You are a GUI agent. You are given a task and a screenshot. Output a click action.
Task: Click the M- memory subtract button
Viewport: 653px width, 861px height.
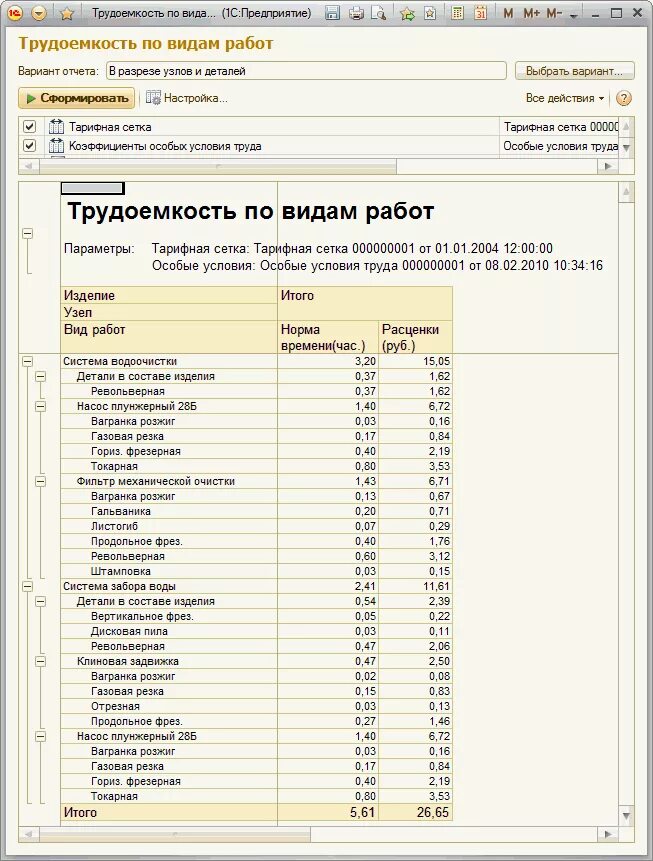(554, 13)
